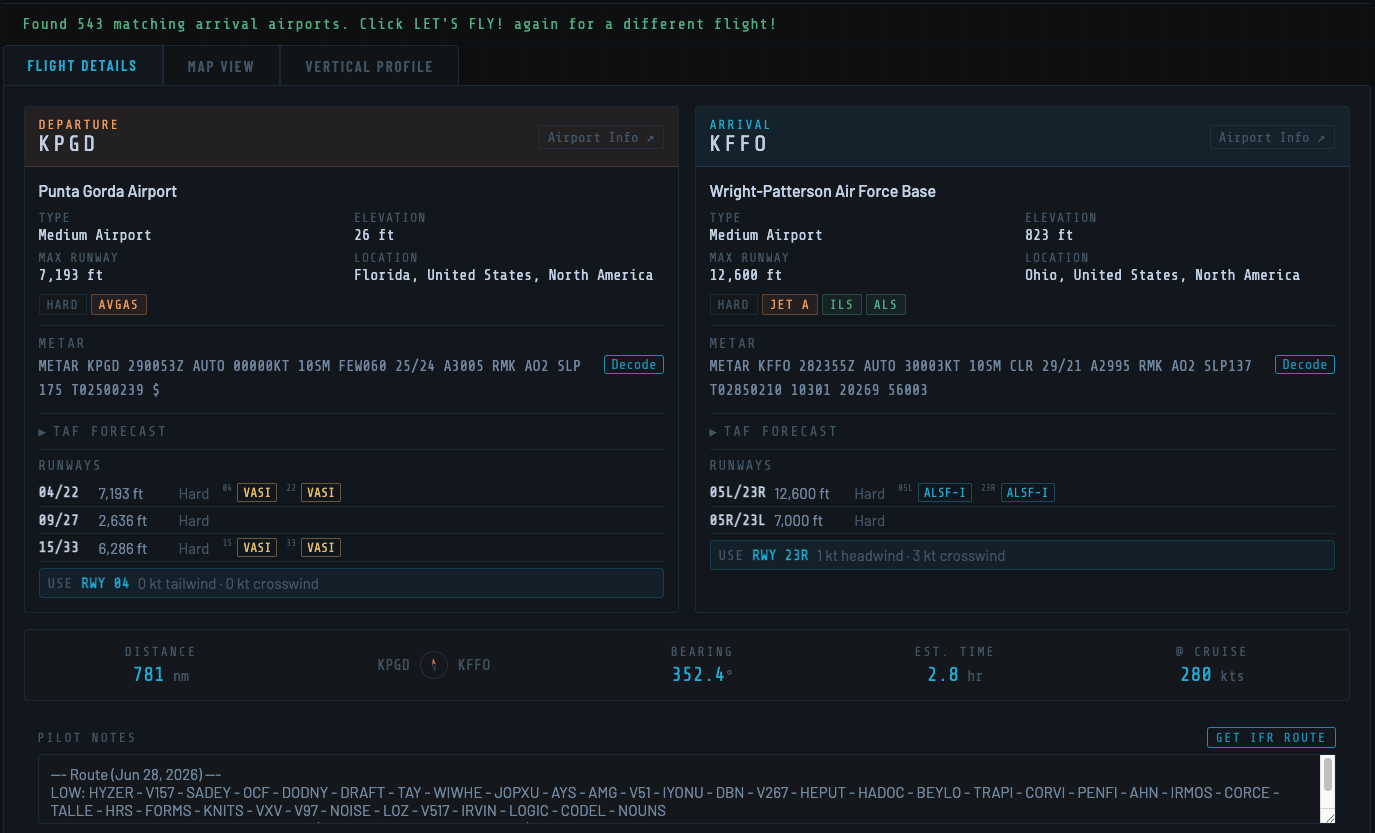This screenshot has height=833, width=1375.
Task: Click the HARD surface badge for KPGD
Action: tap(63, 305)
